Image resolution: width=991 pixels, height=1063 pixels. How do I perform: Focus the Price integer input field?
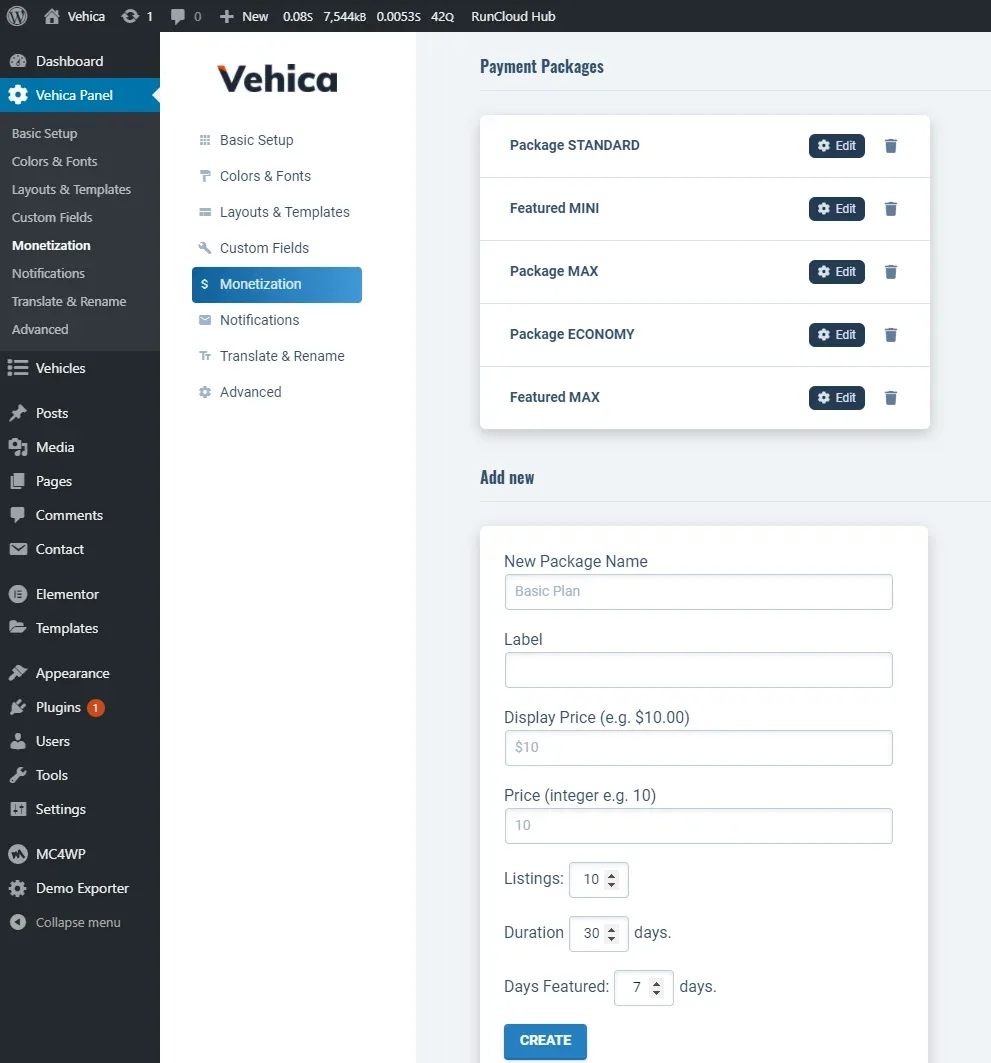coord(698,826)
